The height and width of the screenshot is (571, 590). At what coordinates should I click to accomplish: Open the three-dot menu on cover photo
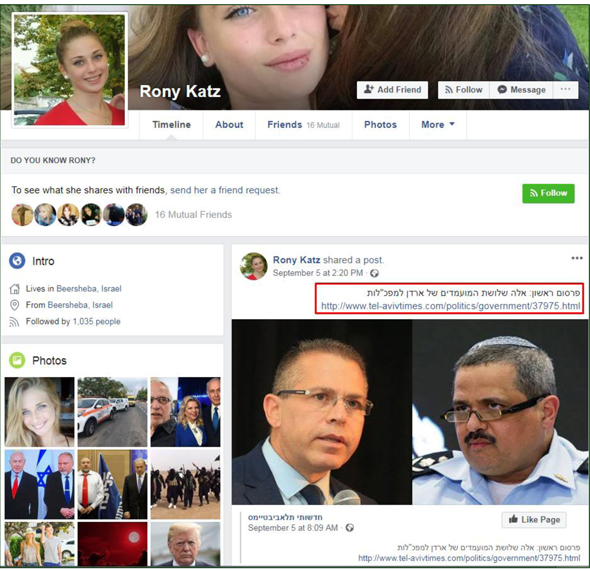(566, 90)
